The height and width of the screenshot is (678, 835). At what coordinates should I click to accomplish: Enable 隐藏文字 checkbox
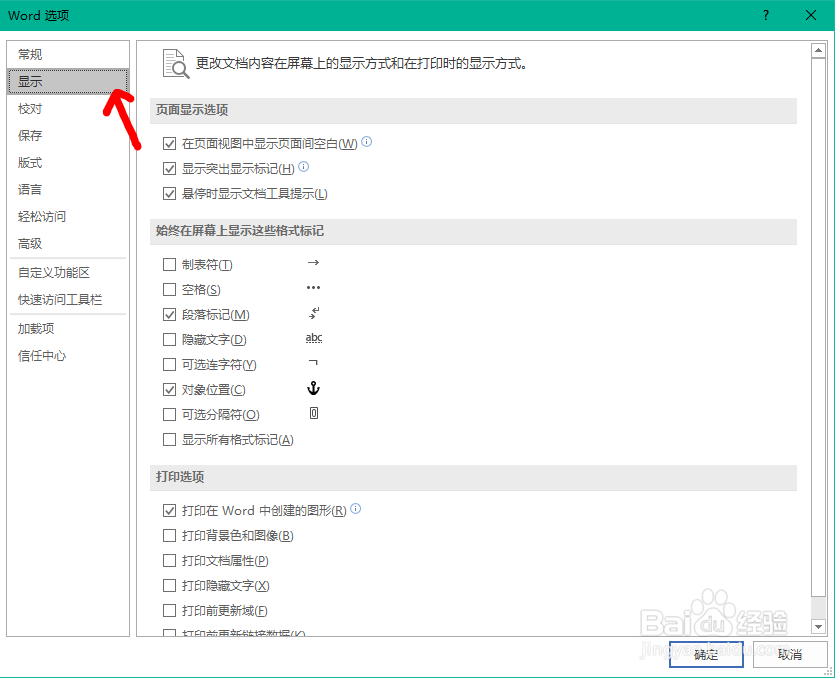click(x=169, y=340)
